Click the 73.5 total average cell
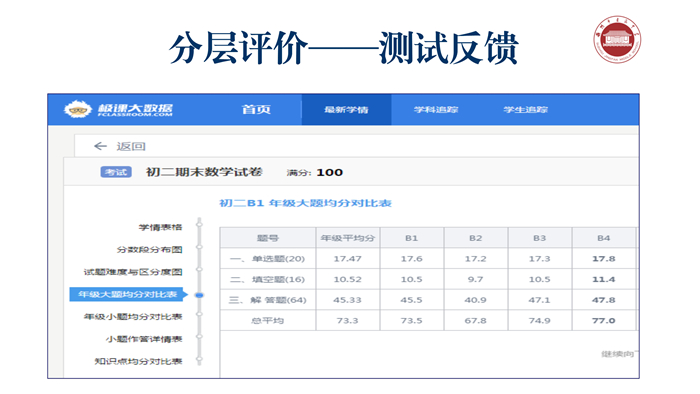The width and height of the screenshot is (700, 394). [x=412, y=320]
